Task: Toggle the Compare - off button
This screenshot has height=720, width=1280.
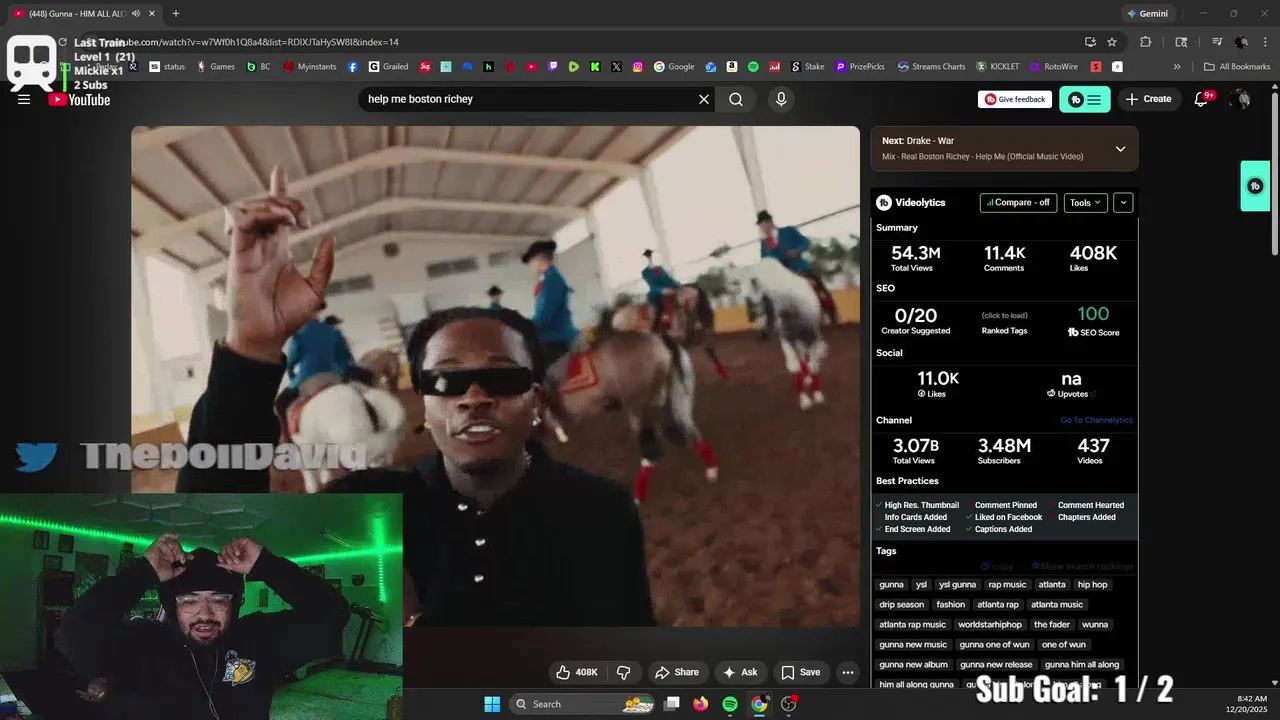Action: pos(1018,202)
